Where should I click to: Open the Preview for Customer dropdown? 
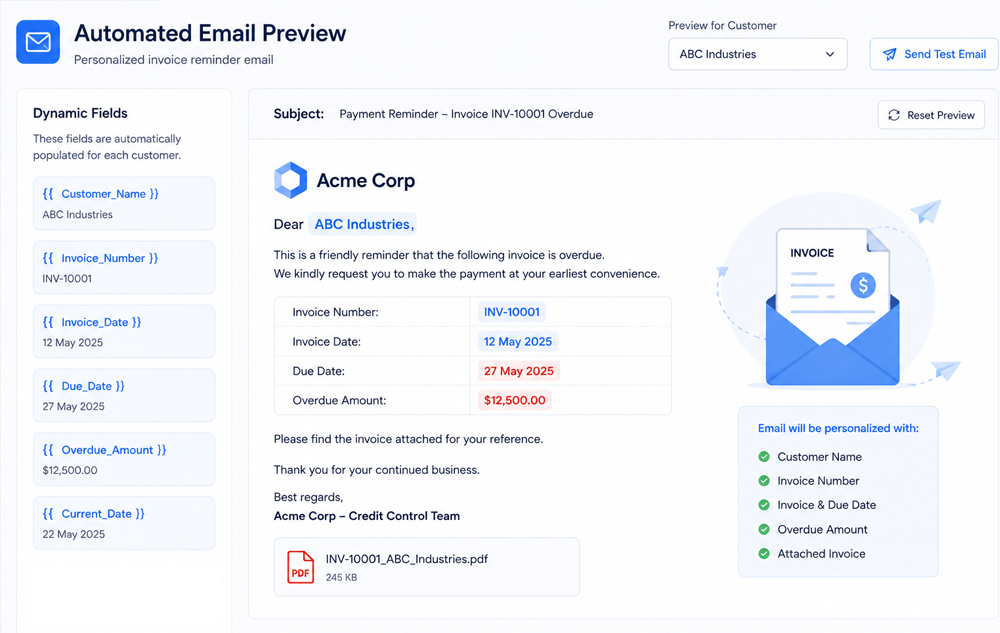pyautogui.click(x=758, y=54)
